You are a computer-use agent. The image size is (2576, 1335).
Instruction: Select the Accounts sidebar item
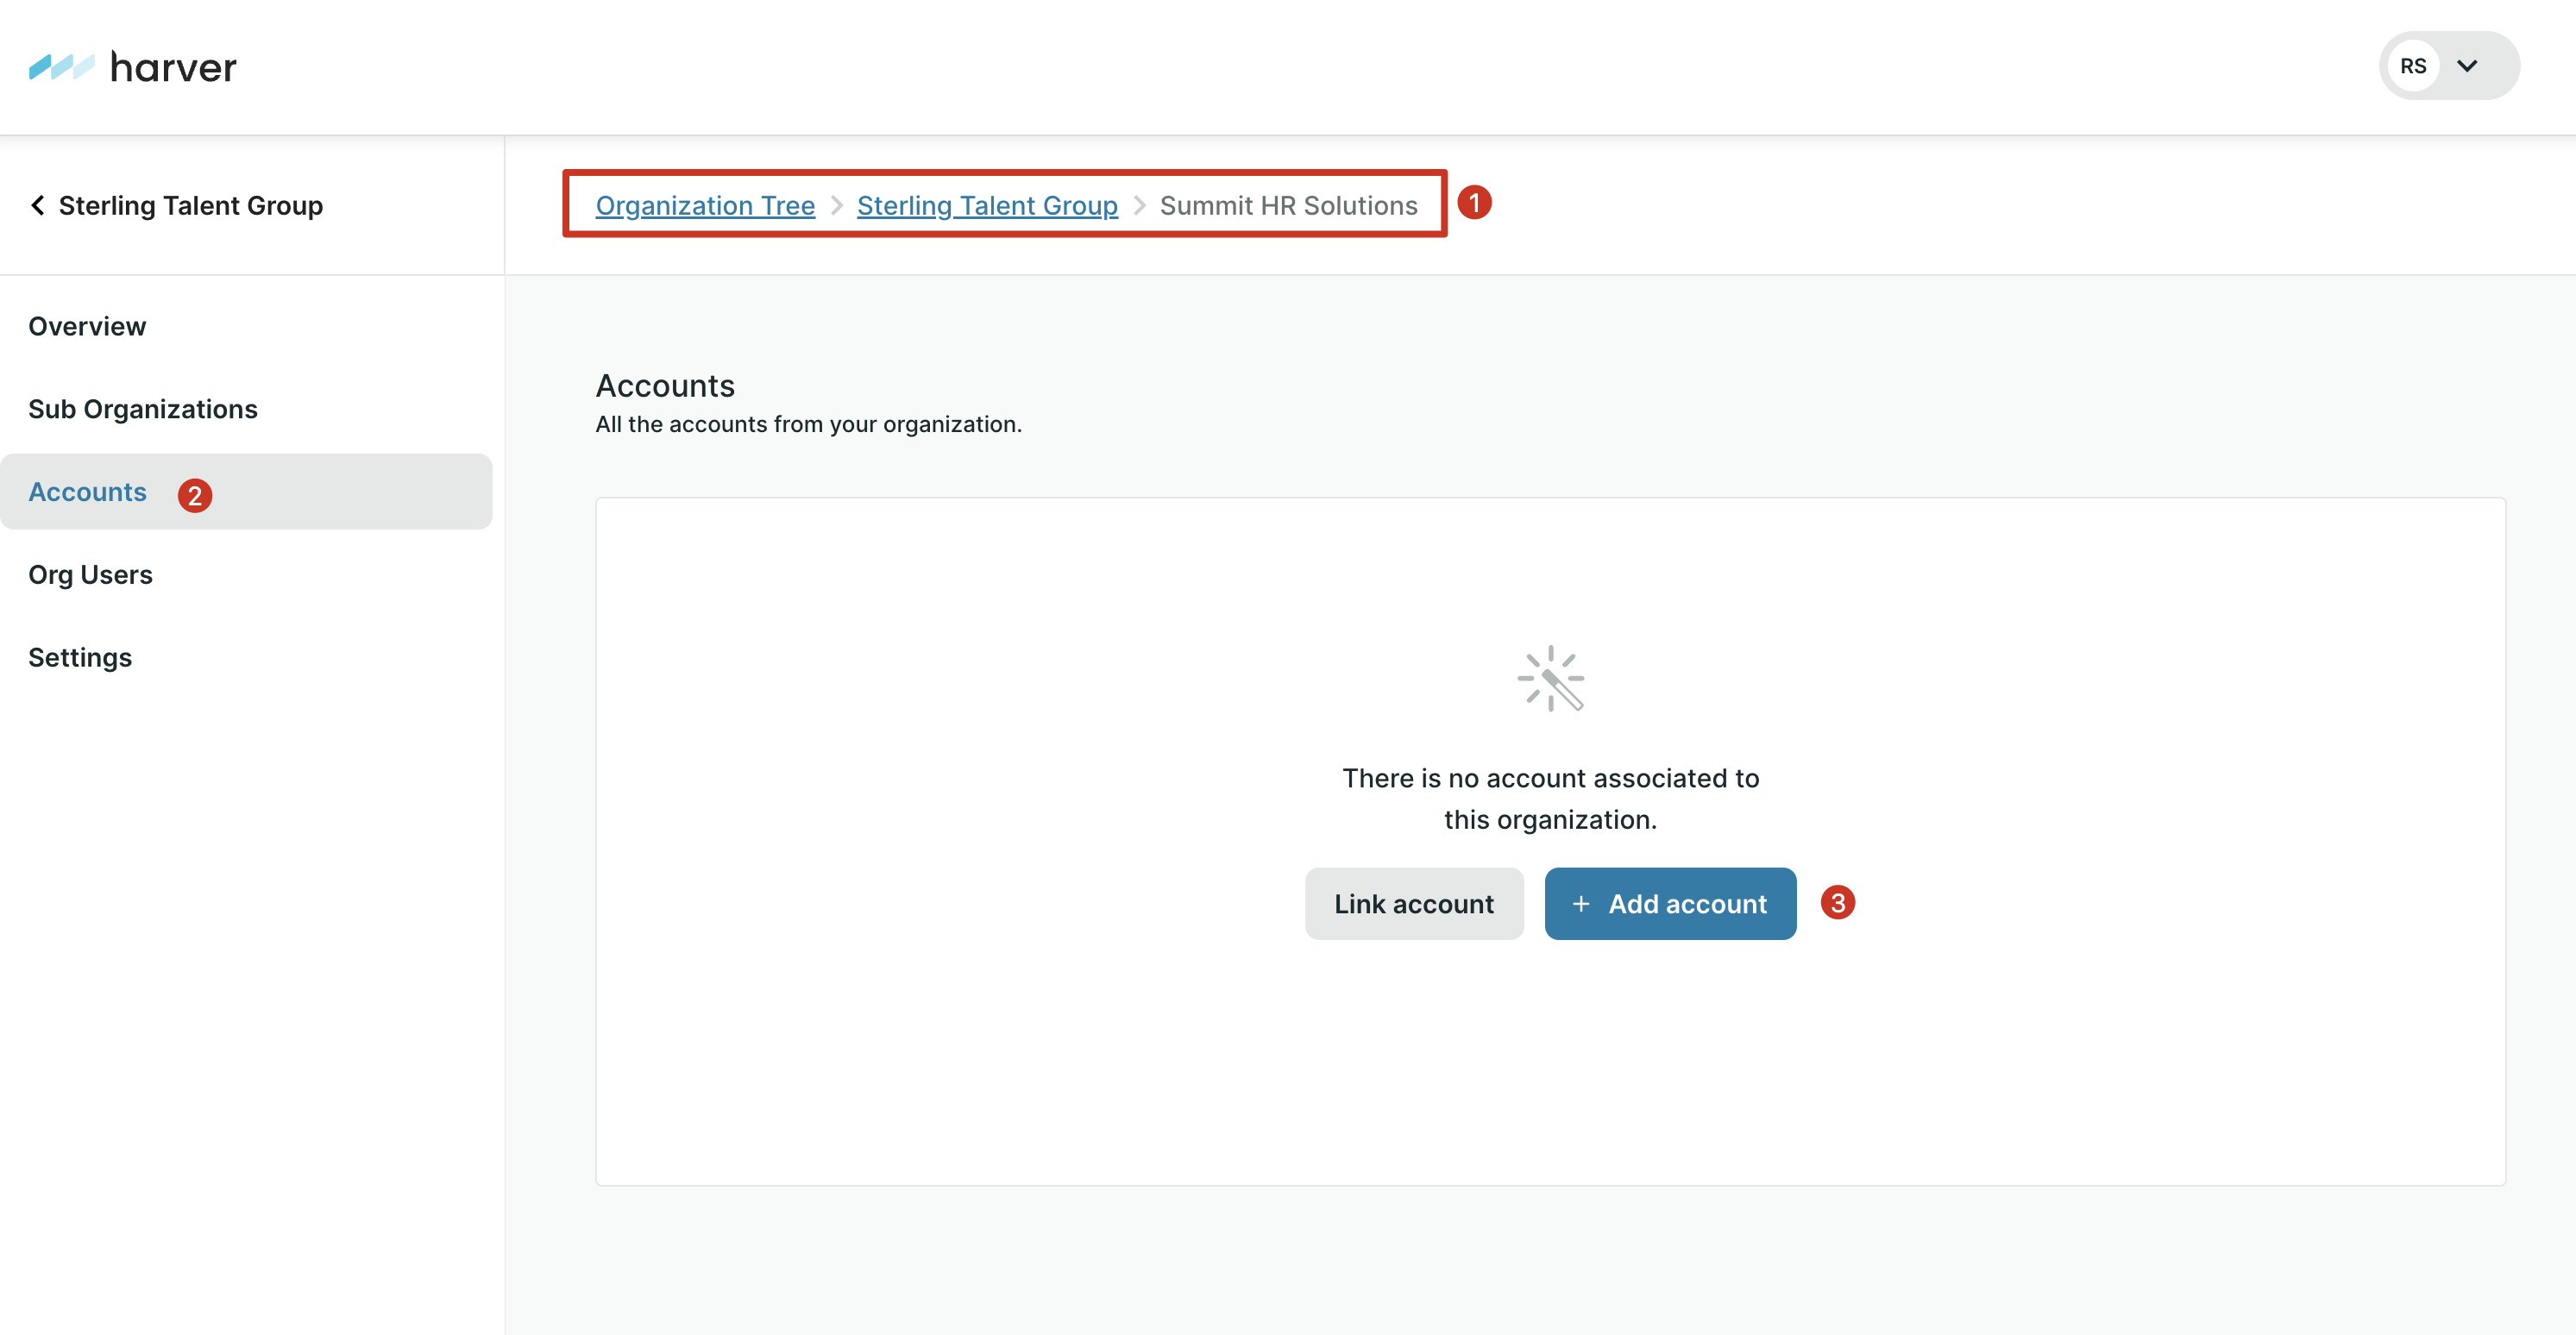[88, 492]
